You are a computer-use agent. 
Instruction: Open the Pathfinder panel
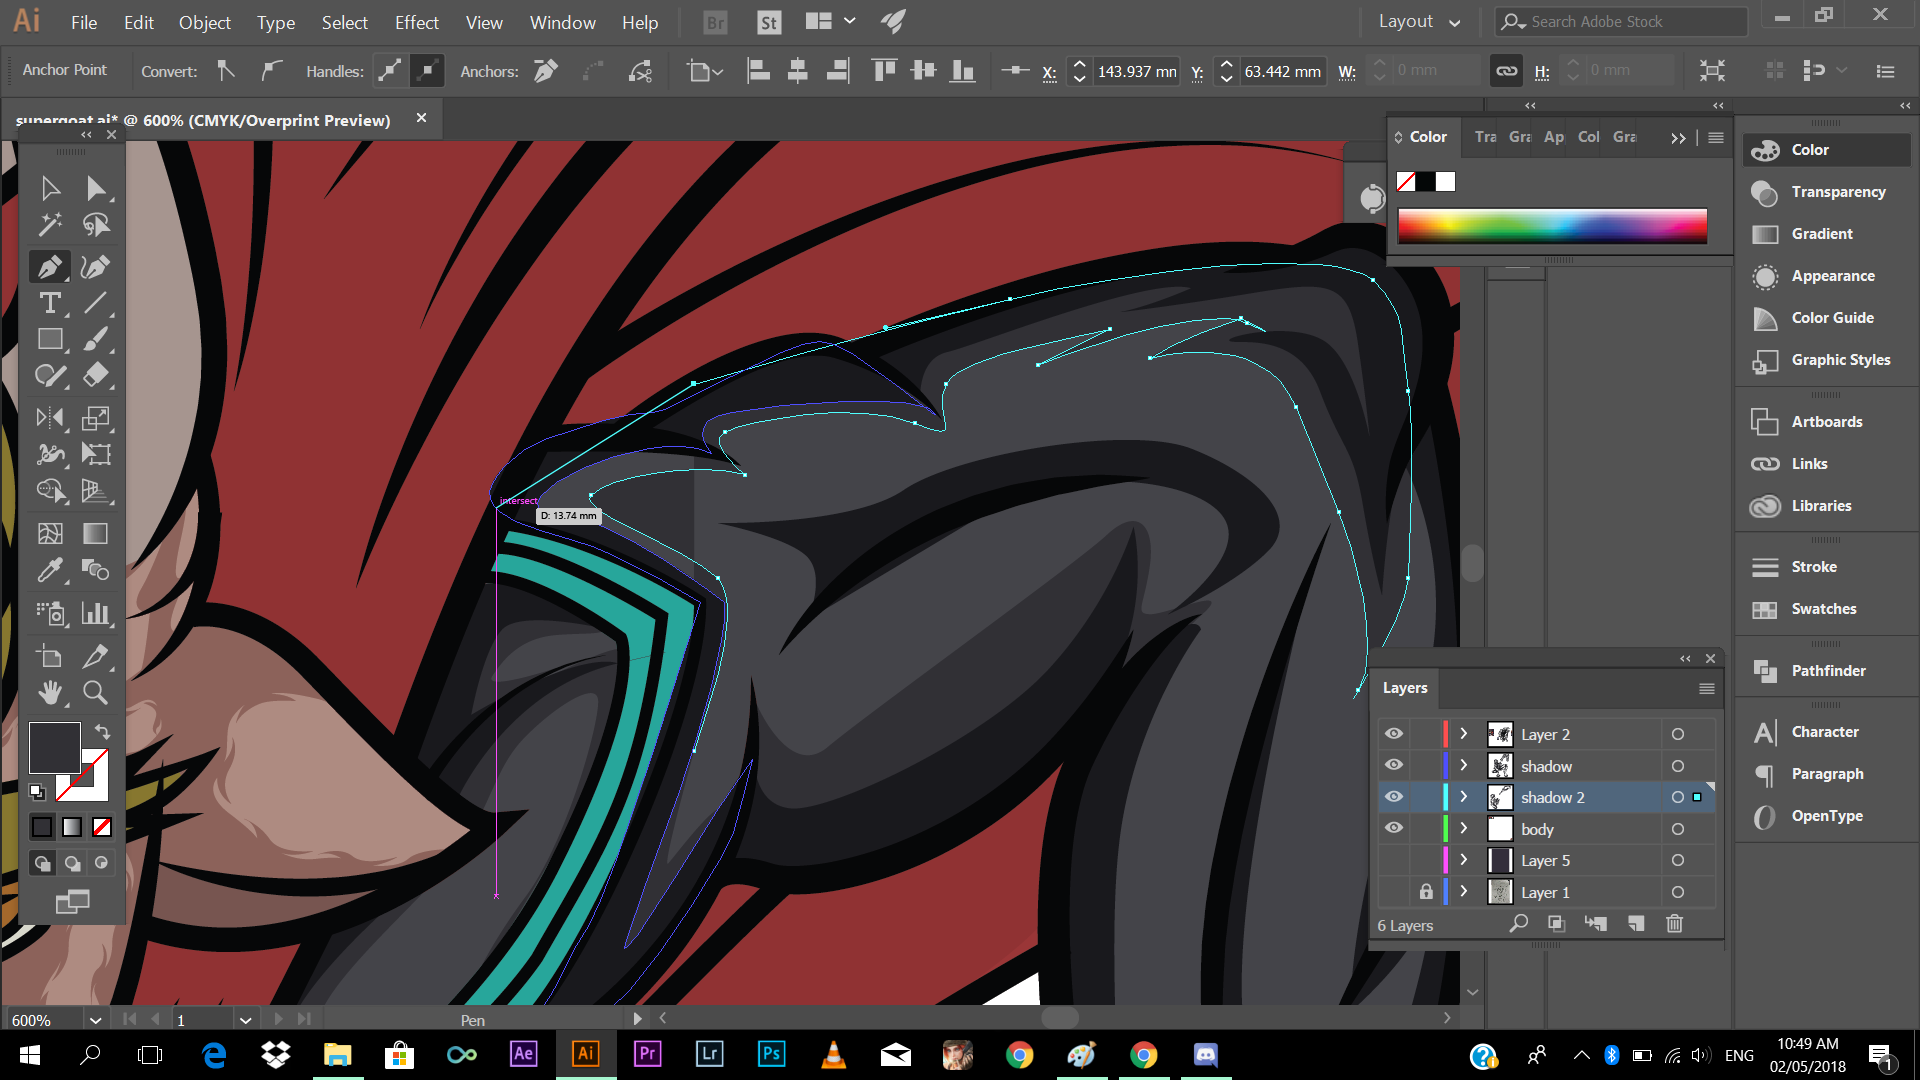coord(1827,671)
